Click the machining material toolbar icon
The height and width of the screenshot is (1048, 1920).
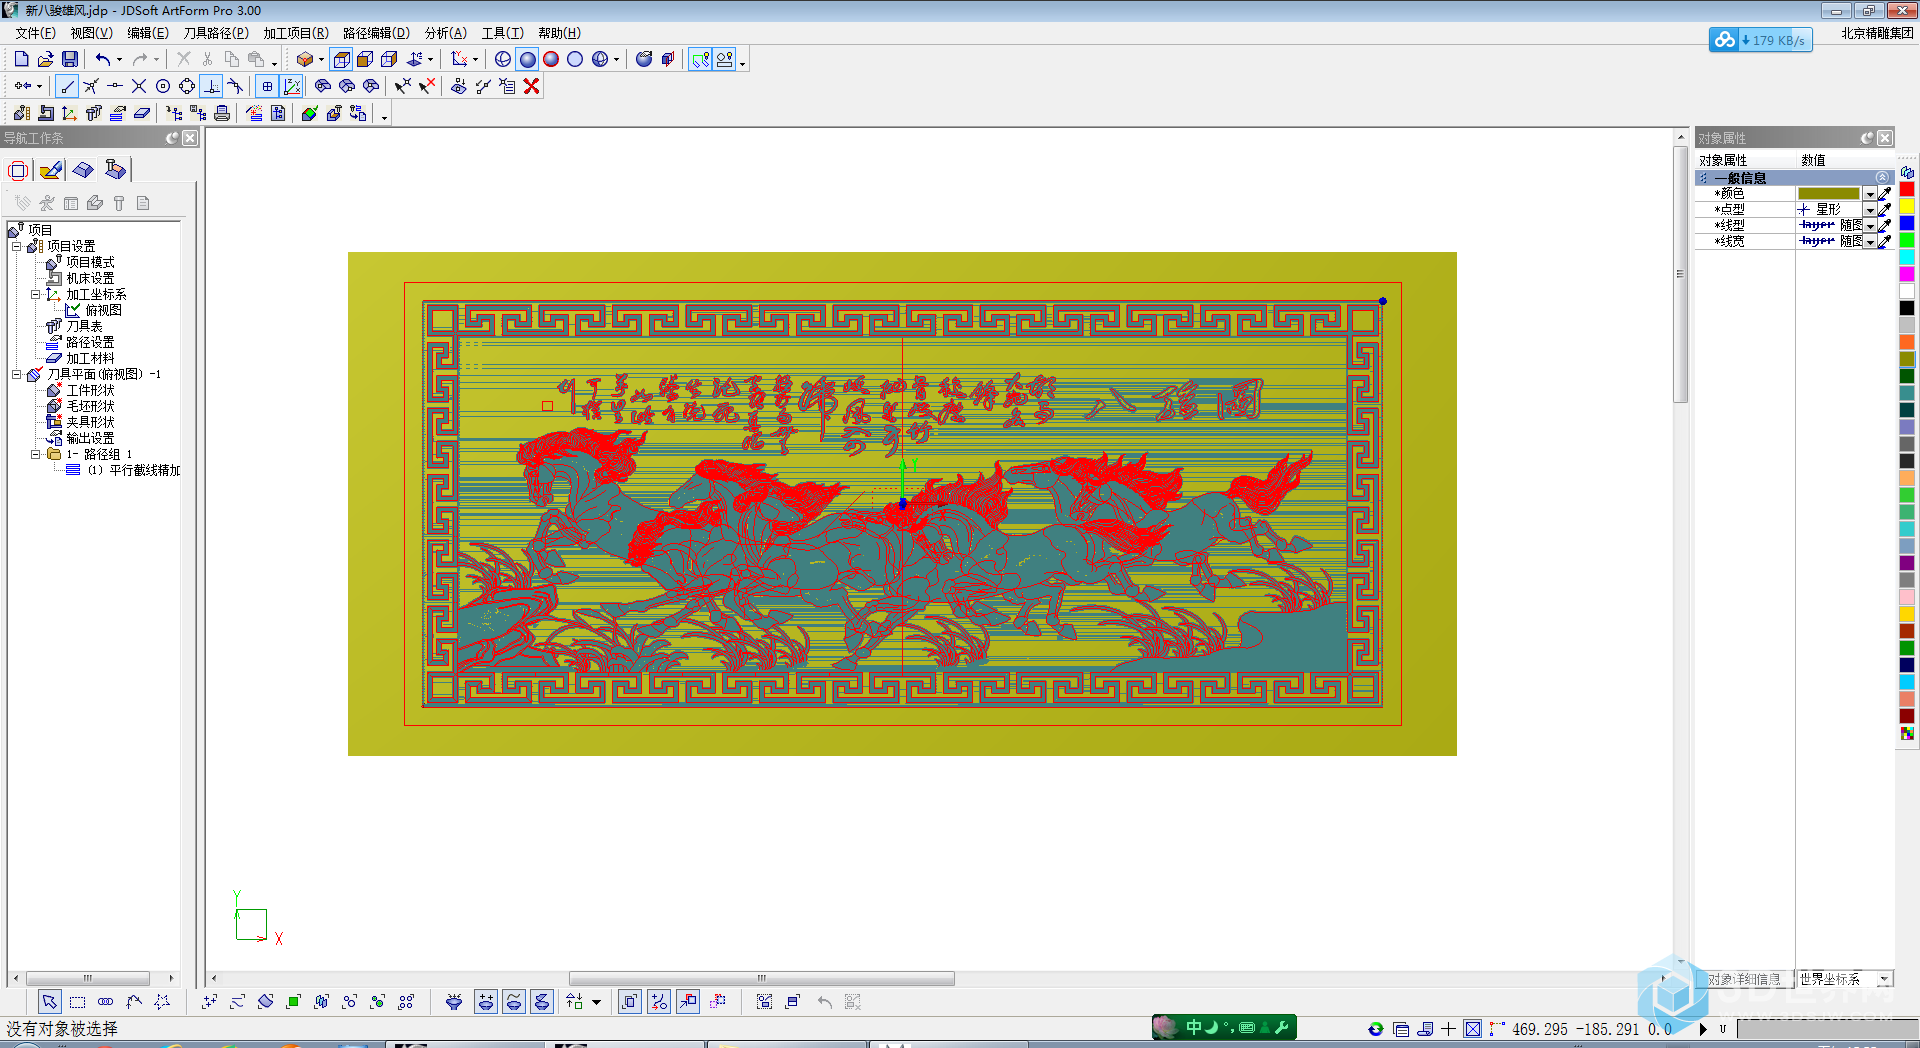[141, 113]
